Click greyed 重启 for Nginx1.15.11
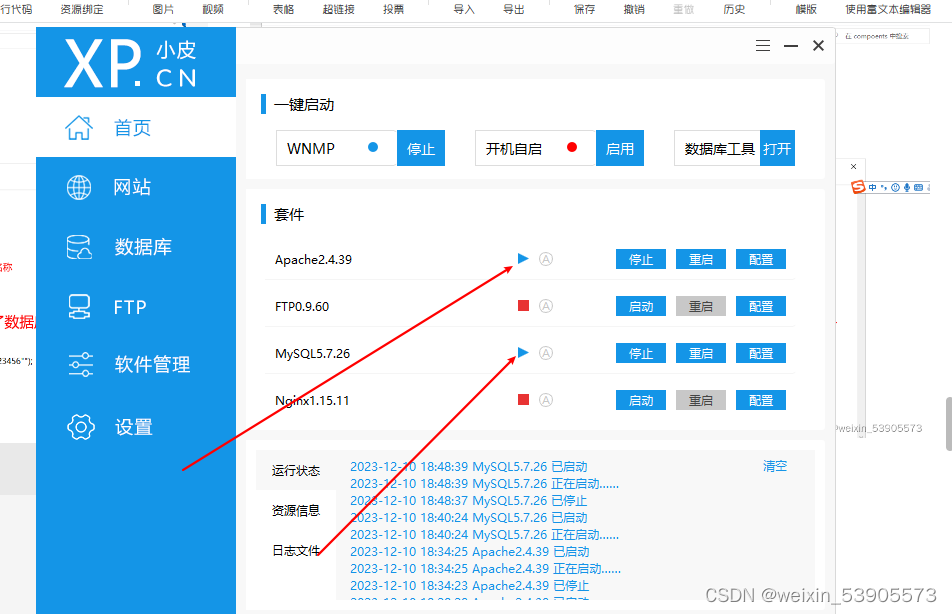Image resolution: width=952 pixels, height=614 pixels. 701,400
